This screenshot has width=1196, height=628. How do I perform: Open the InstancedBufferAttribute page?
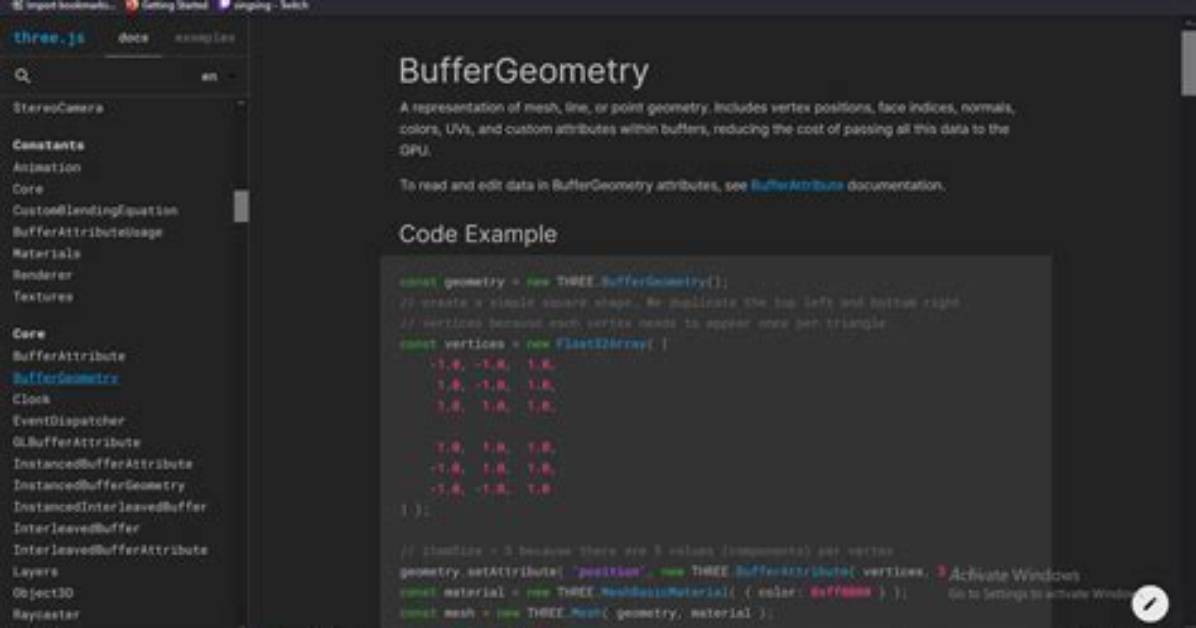pos(102,464)
